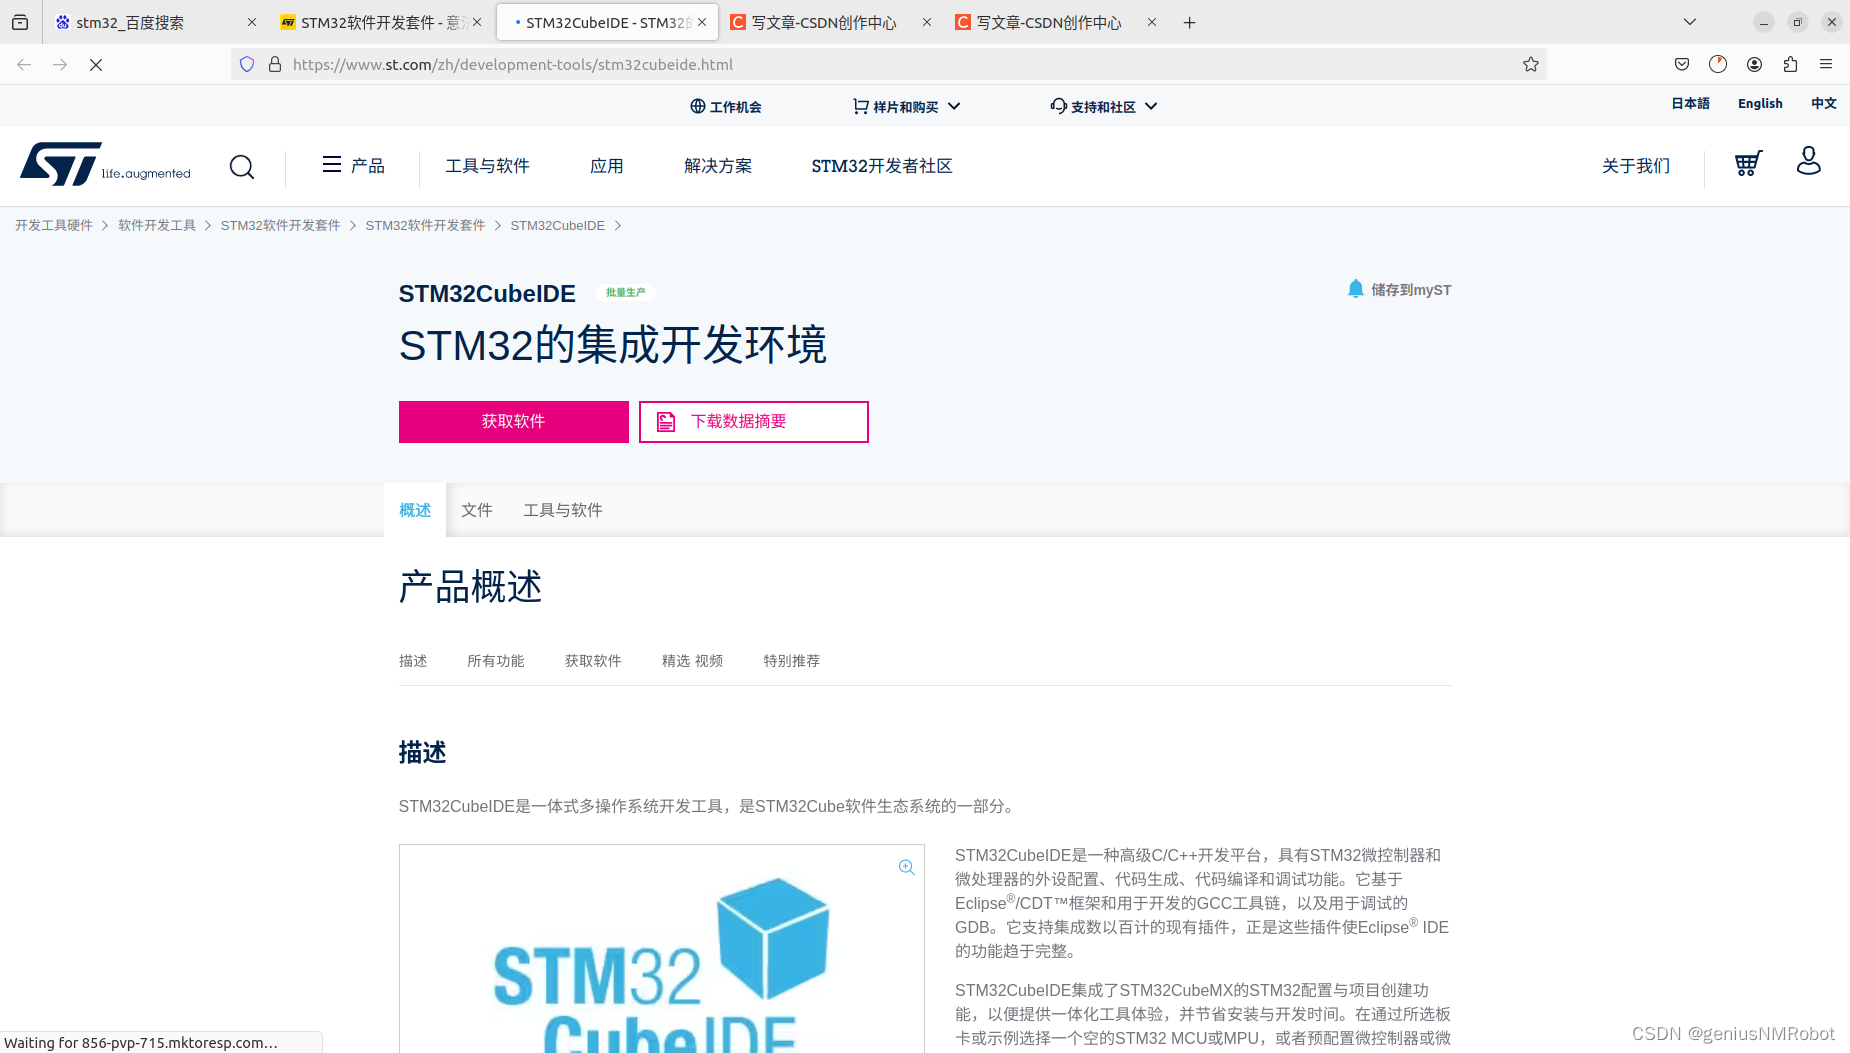Open the 产品 hamburger menu

(x=354, y=165)
